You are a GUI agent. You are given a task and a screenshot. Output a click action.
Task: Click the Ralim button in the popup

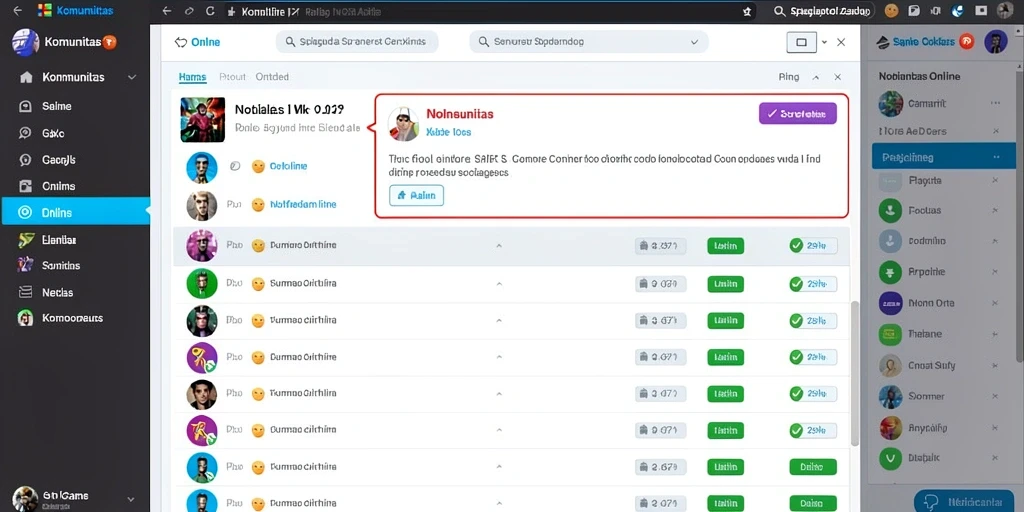[x=417, y=195]
